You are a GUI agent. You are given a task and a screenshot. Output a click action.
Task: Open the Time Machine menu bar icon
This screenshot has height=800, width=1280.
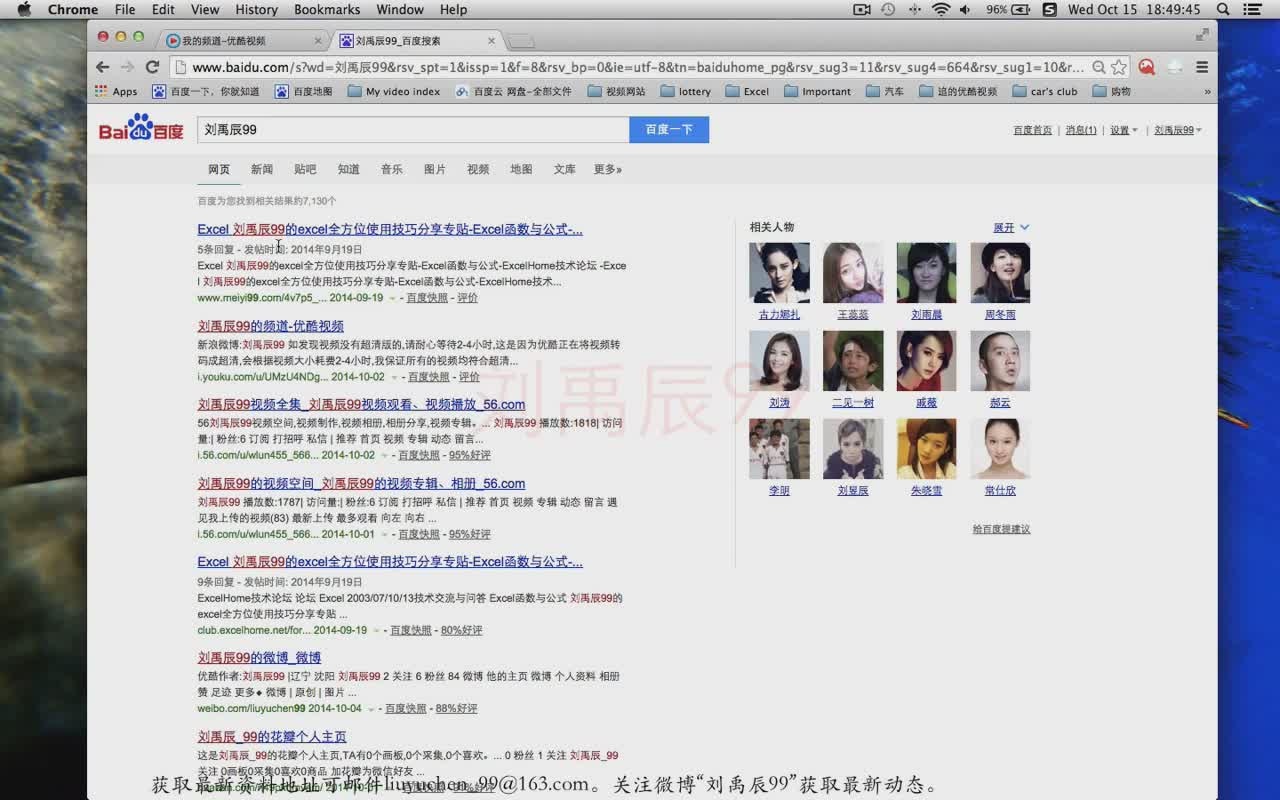[888, 9]
